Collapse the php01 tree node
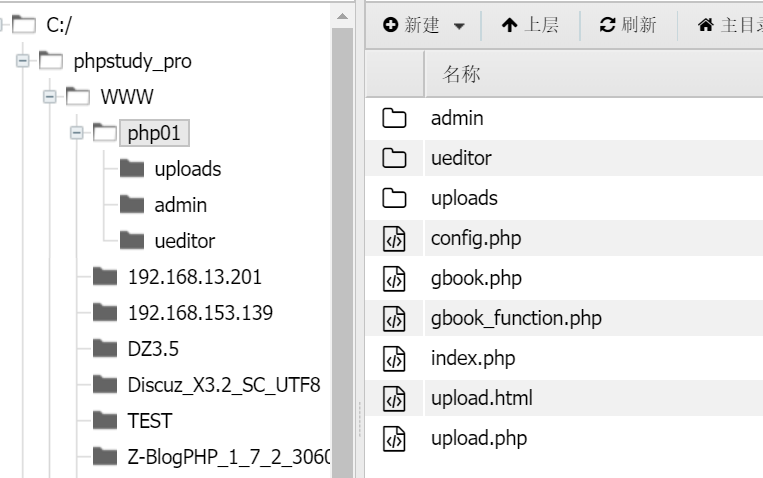Image resolution: width=763 pixels, height=478 pixels. [x=76, y=132]
